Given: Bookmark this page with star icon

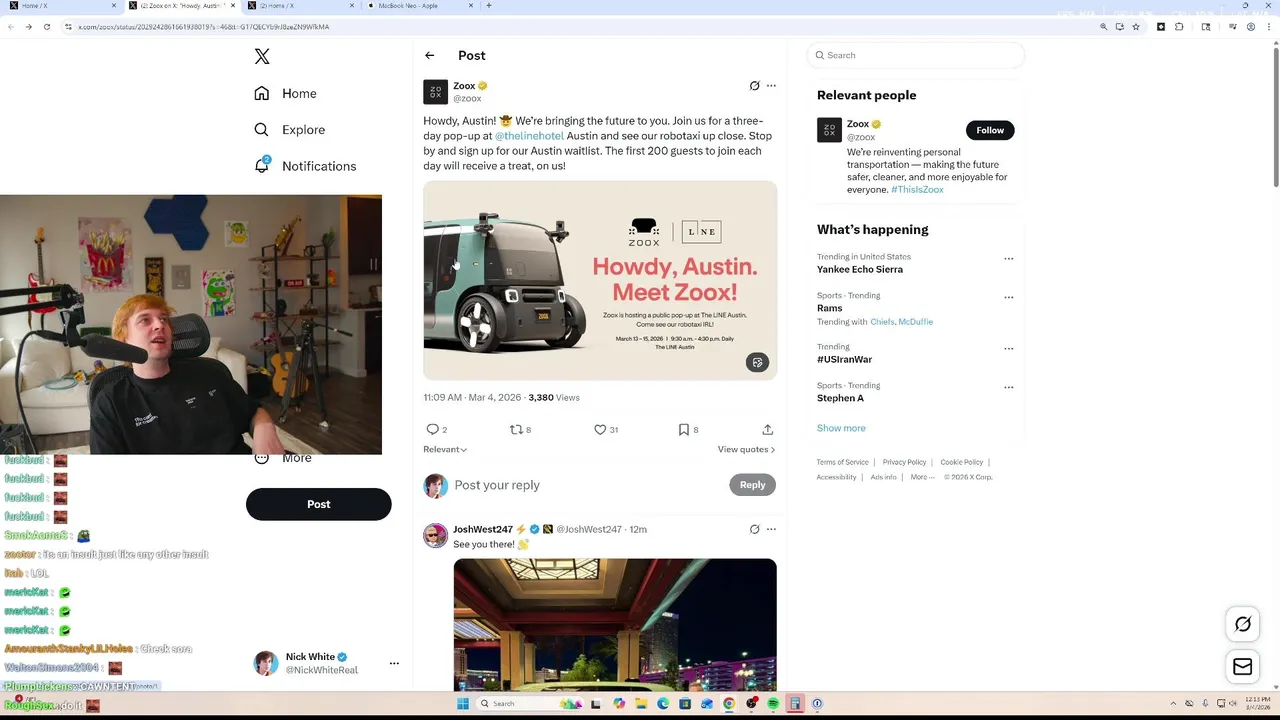Looking at the screenshot, I should click(x=1136, y=27).
